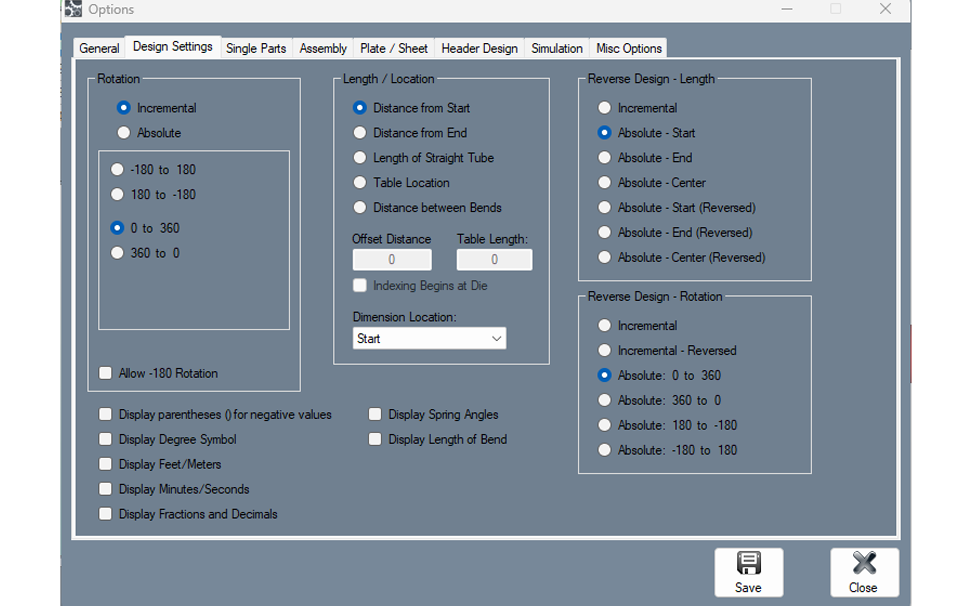The image size is (972, 606).
Task: Toggle Indexing Begins at Die checkbox
Action: (420, 286)
